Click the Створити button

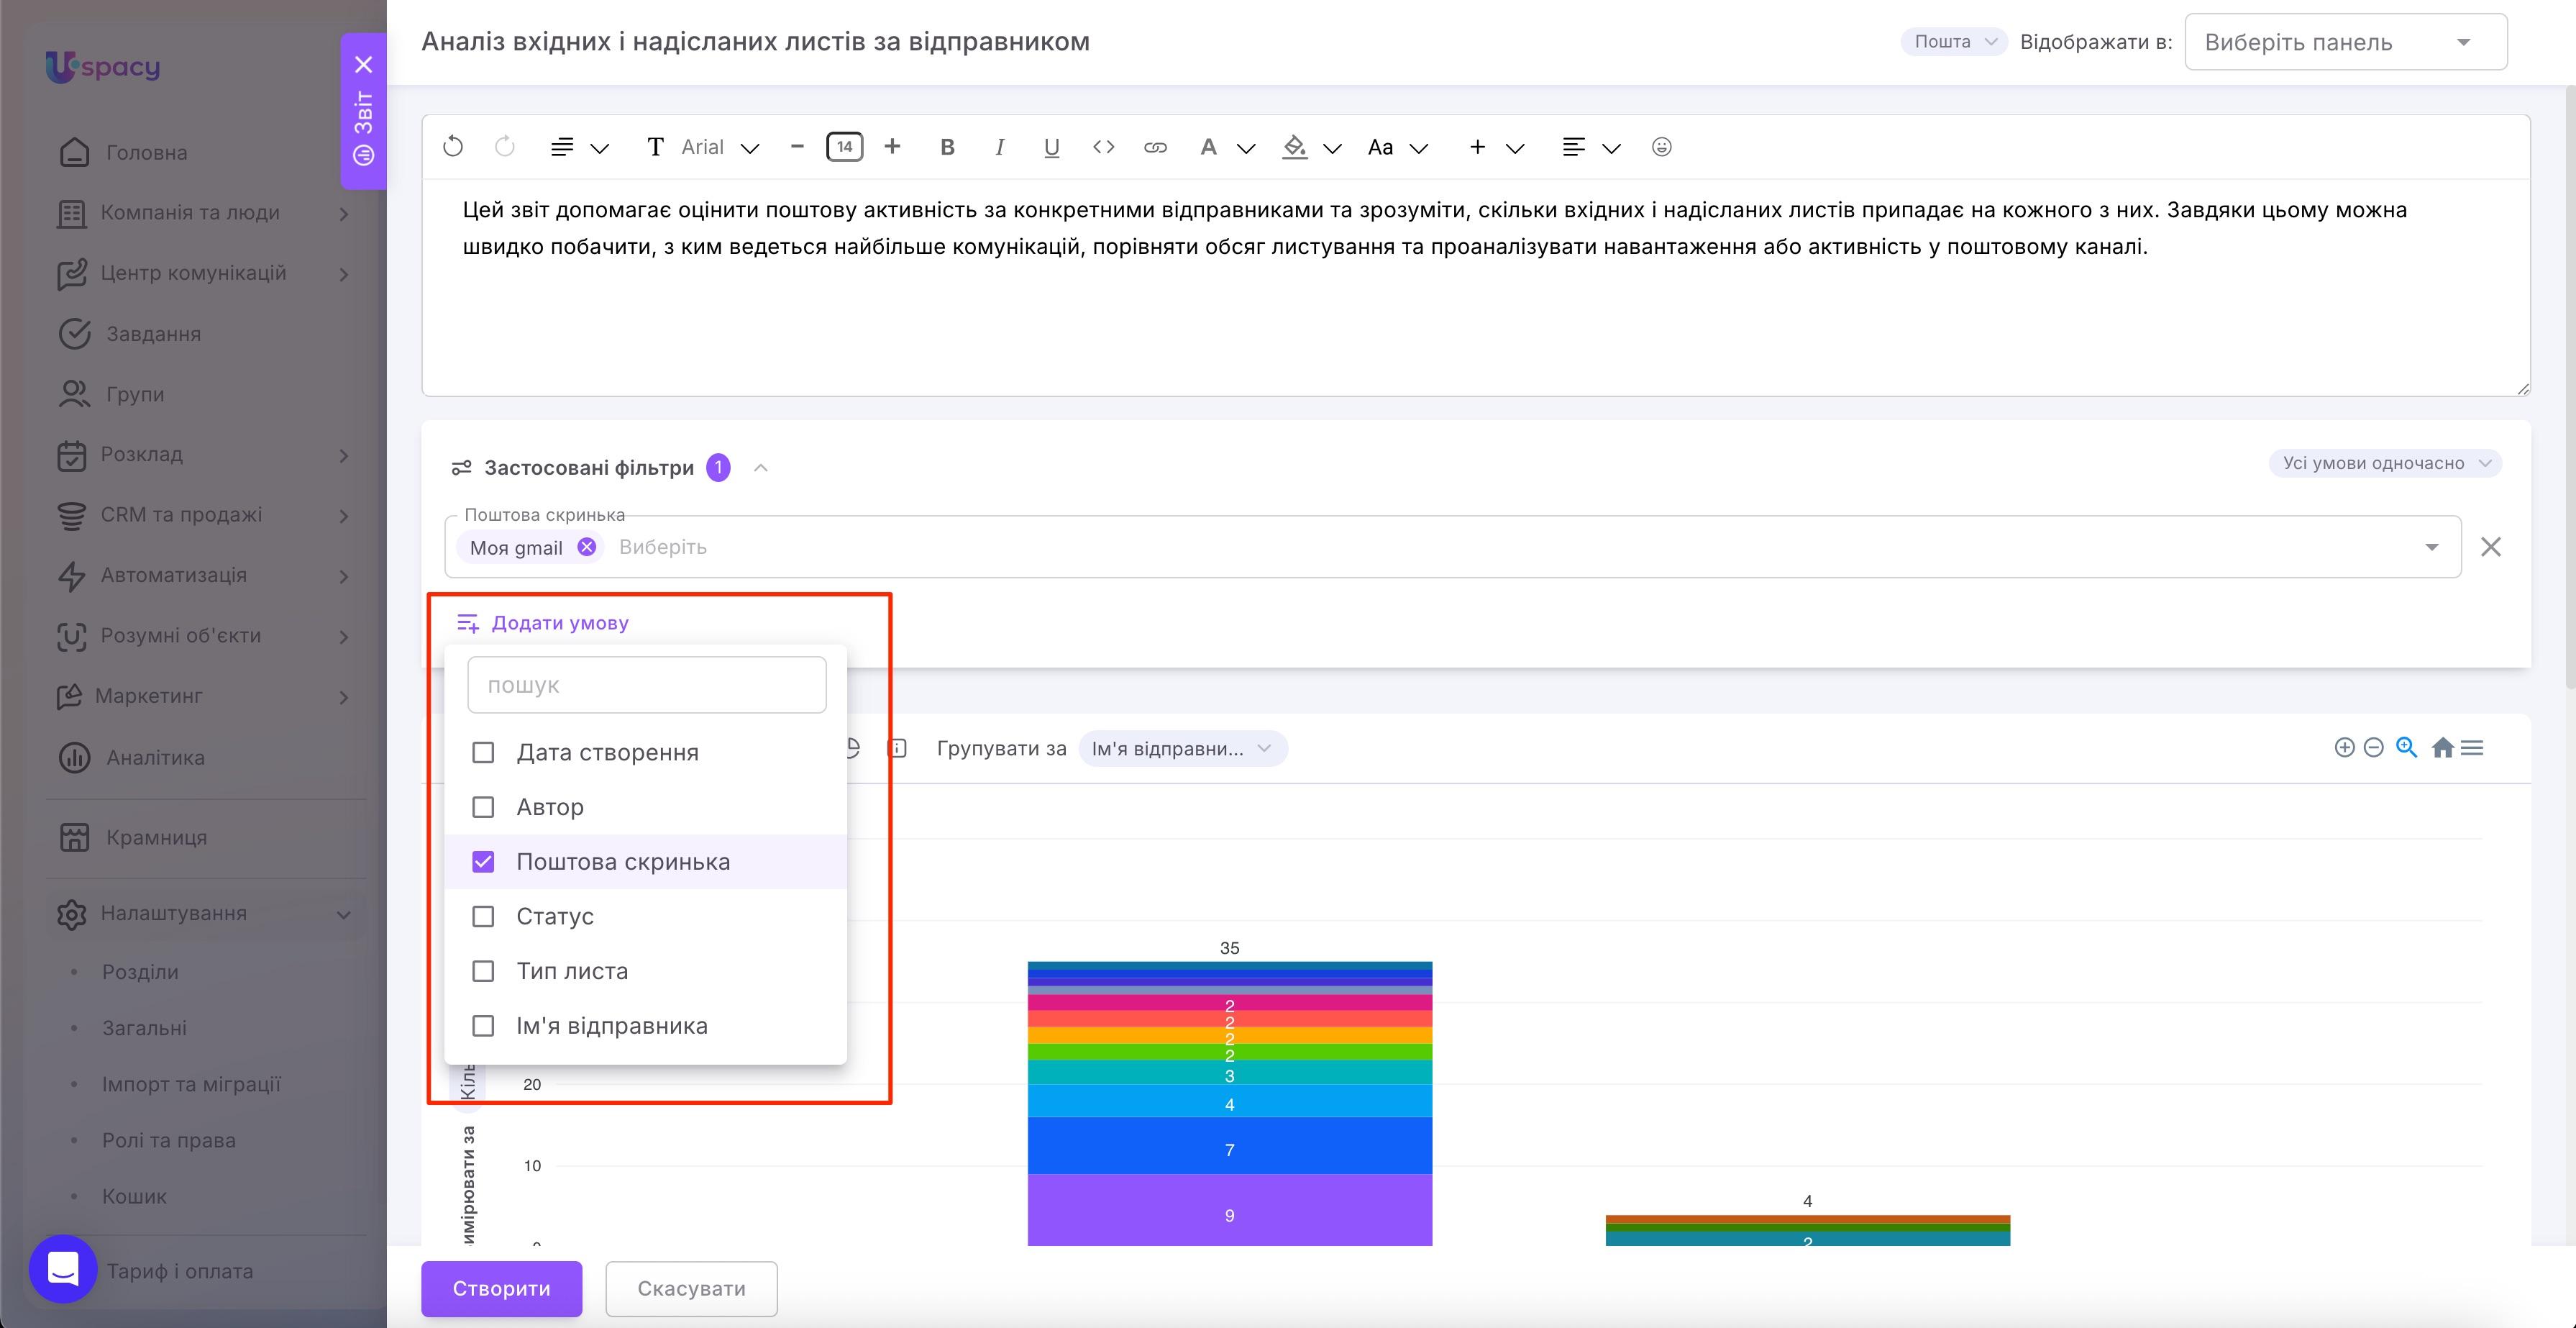click(501, 1288)
